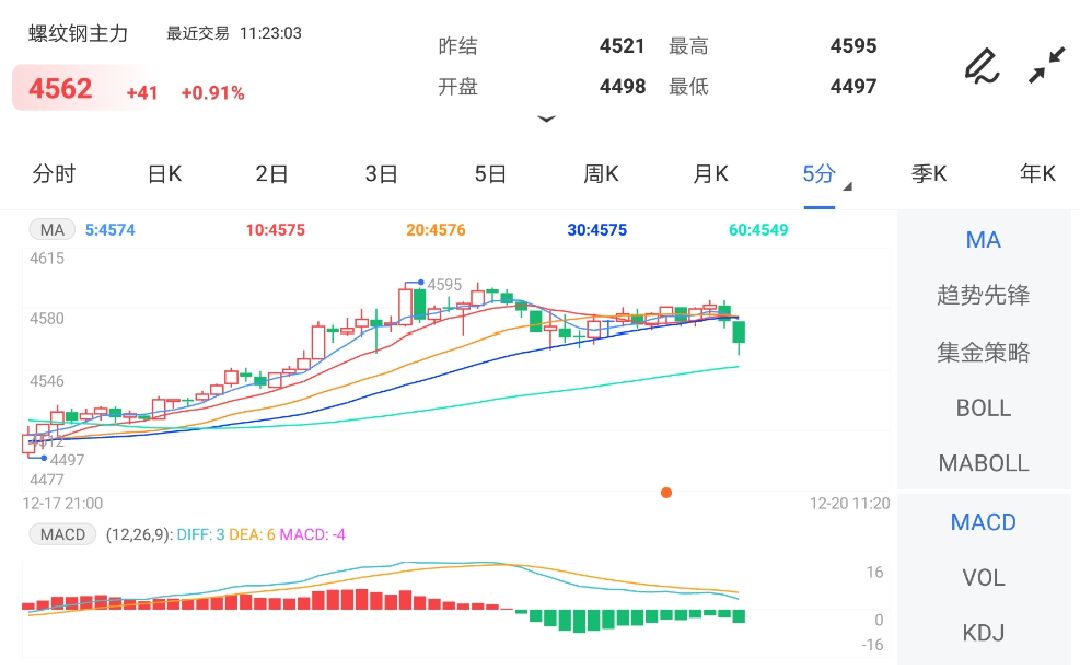Switch to 季K chart tab
The height and width of the screenshot is (665, 1080).
click(929, 174)
